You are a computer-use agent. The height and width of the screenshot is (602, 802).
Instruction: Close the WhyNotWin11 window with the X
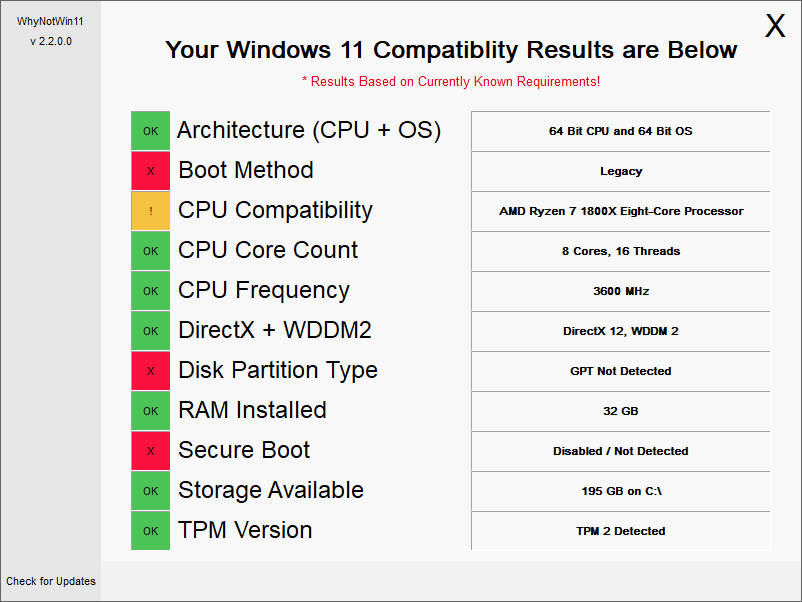coord(775,27)
